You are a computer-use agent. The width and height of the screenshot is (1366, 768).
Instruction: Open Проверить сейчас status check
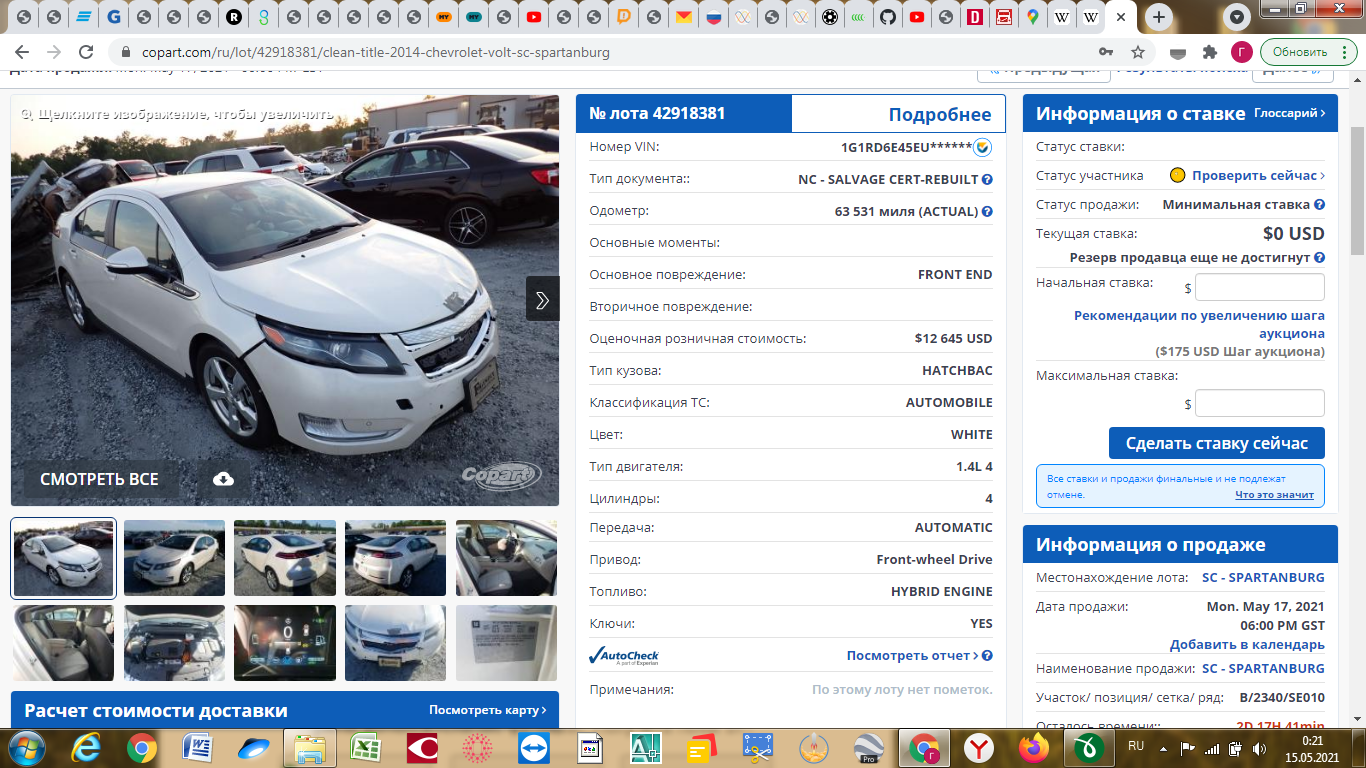1257,176
